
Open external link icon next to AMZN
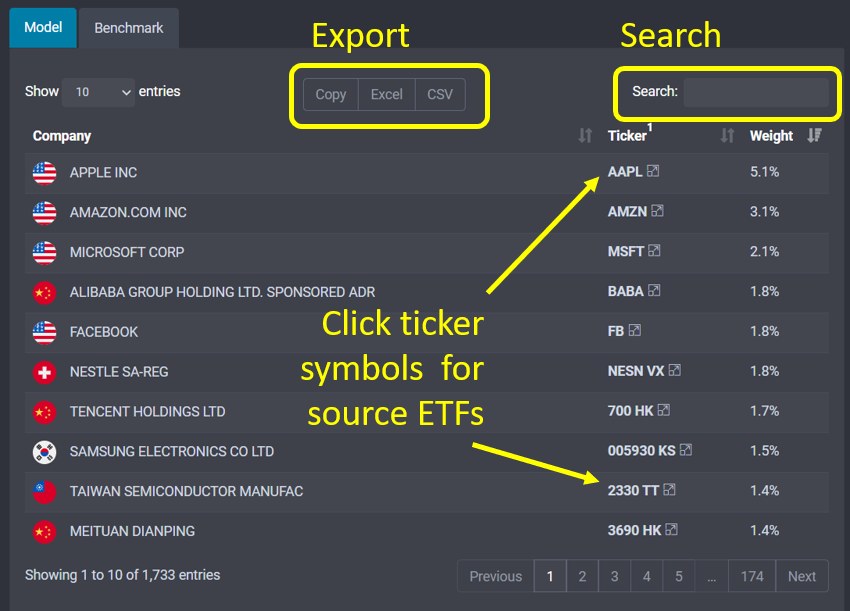658,210
